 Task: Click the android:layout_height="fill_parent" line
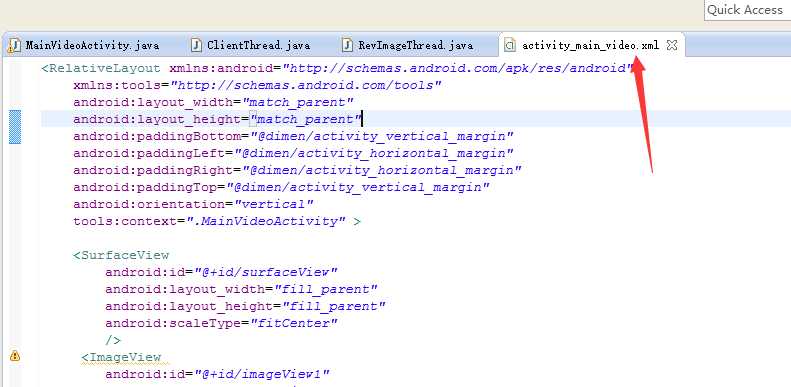coord(245,306)
